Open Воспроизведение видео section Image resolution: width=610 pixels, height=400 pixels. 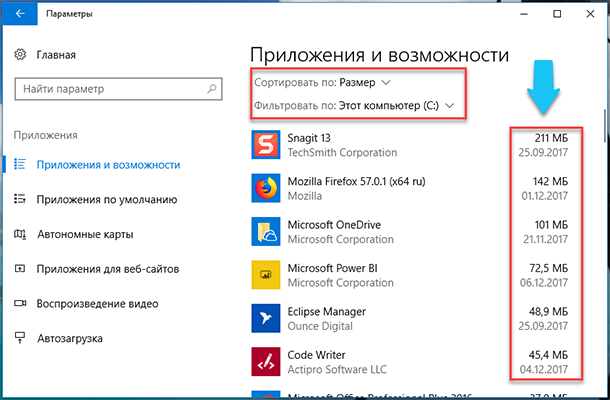[x=97, y=304]
